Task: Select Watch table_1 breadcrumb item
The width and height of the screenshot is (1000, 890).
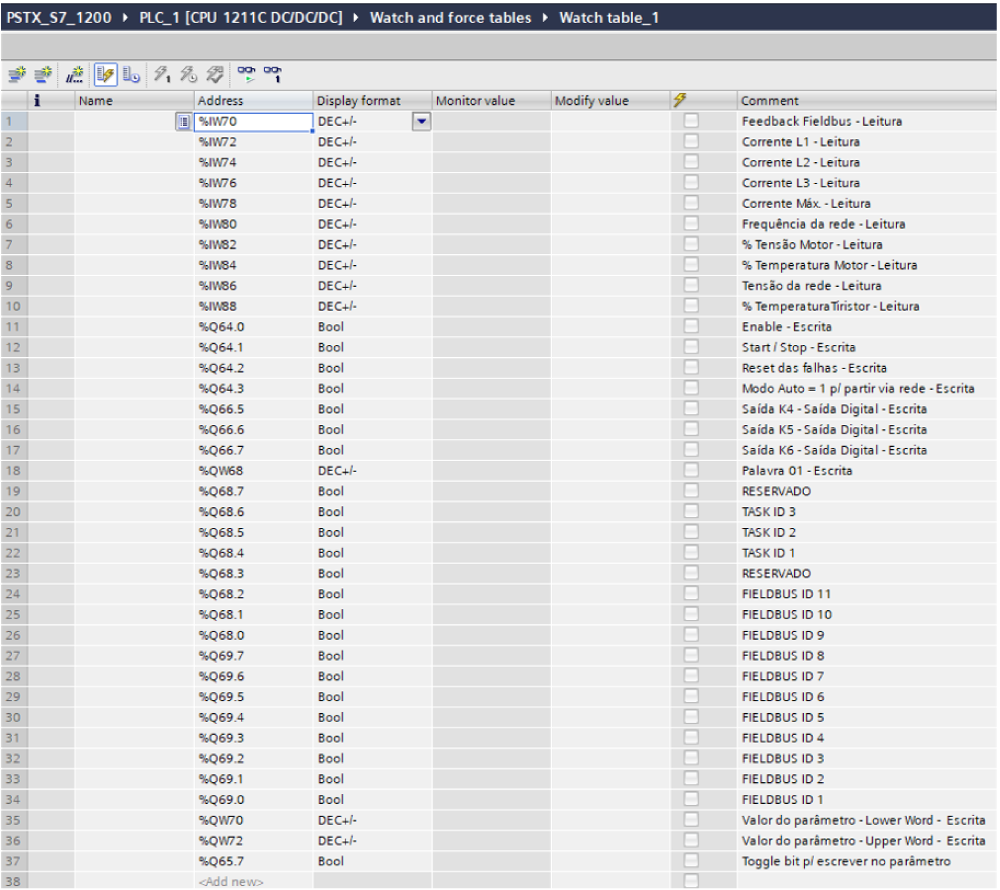Action: point(609,17)
